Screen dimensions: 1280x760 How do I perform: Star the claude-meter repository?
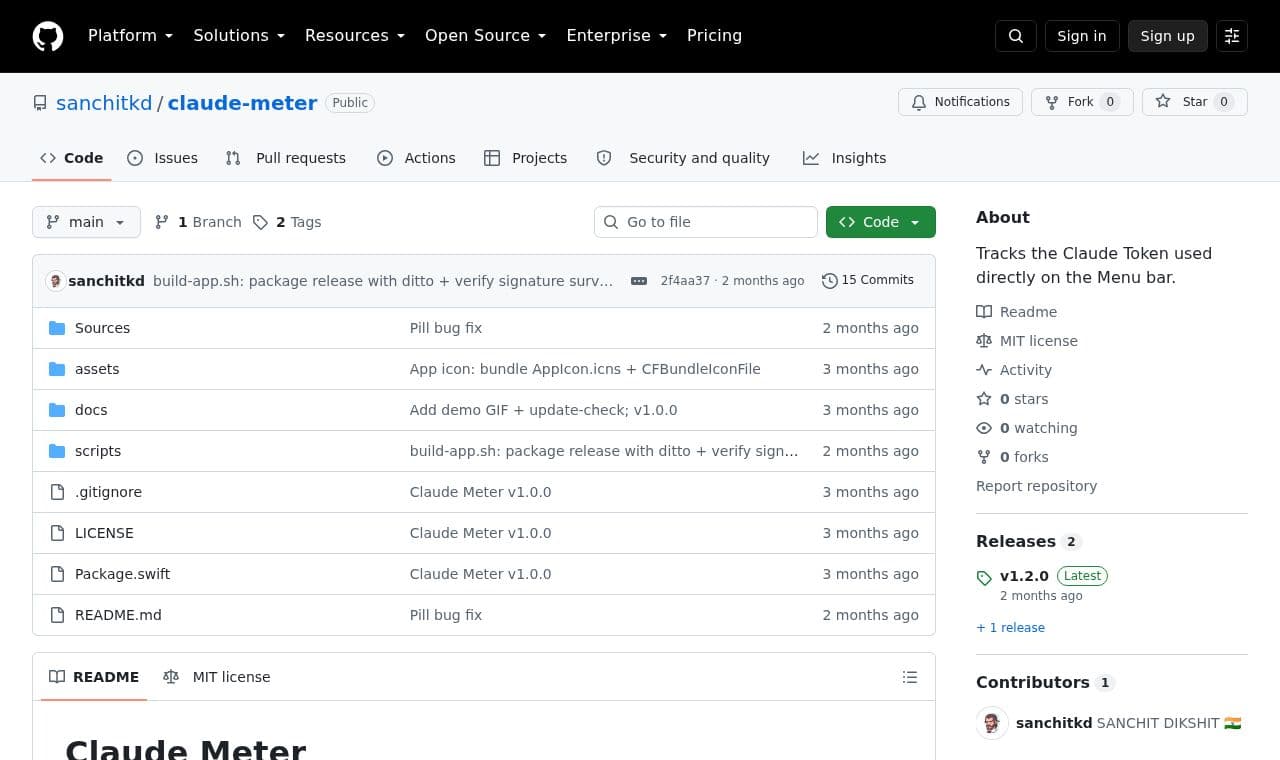point(1195,102)
